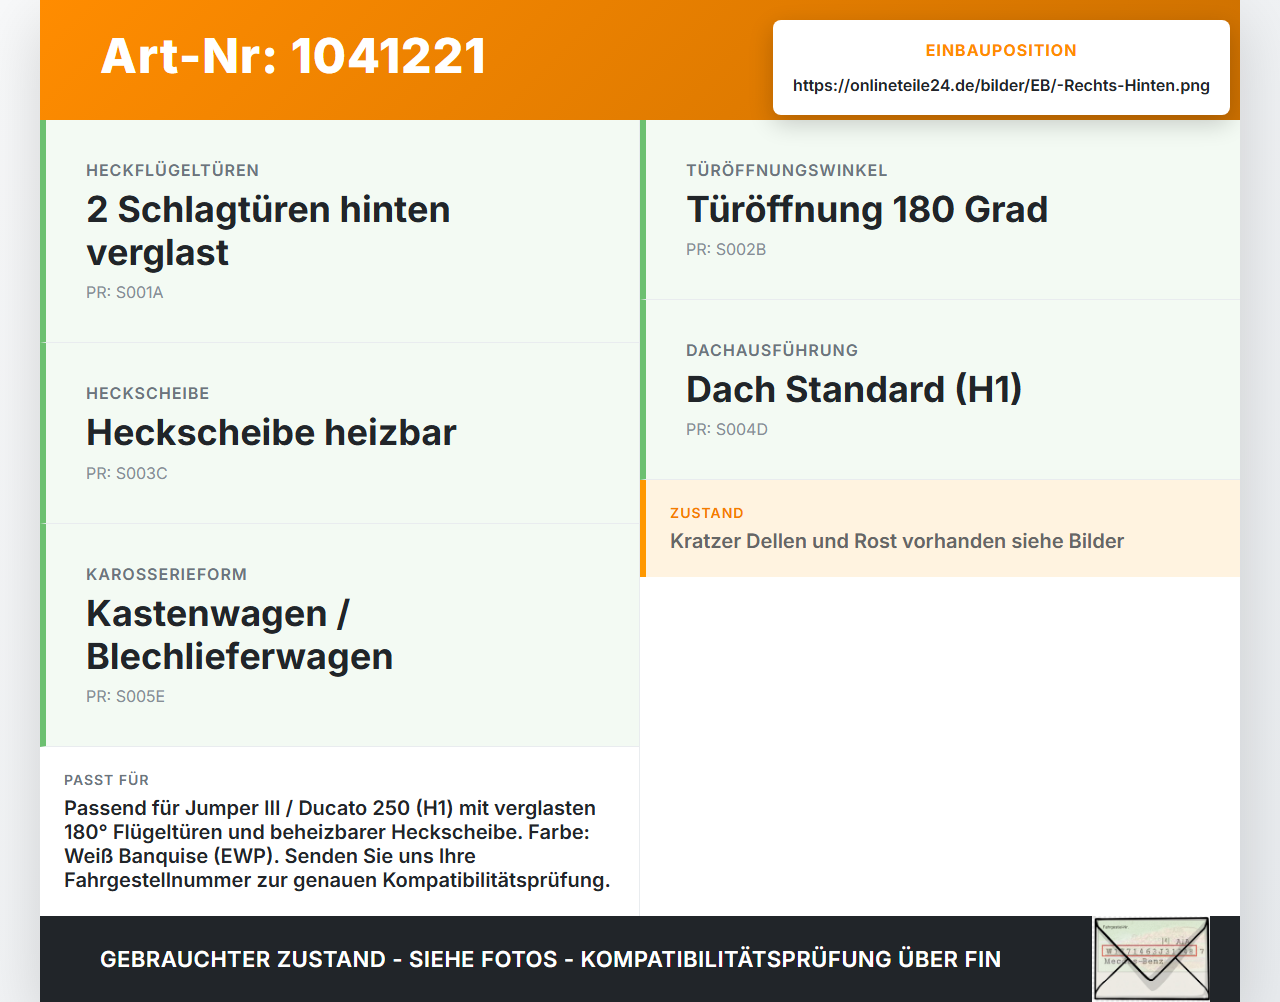Click the envelope thumbnail image in footer

(1151, 958)
